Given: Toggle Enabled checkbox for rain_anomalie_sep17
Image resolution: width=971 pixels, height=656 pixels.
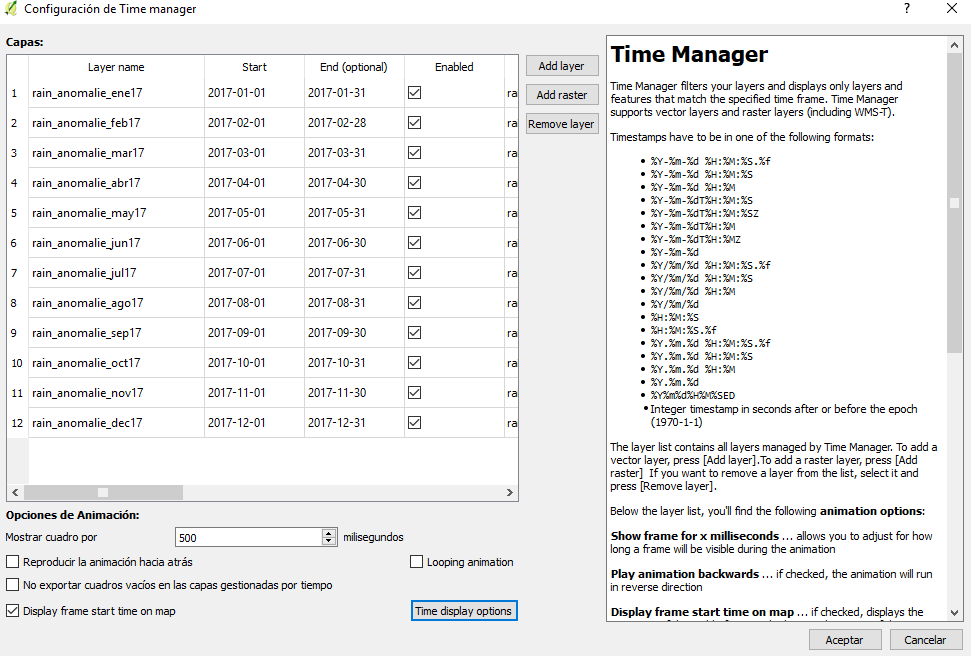Looking at the screenshot, I should pyautogui.click(x=415, y=333).
